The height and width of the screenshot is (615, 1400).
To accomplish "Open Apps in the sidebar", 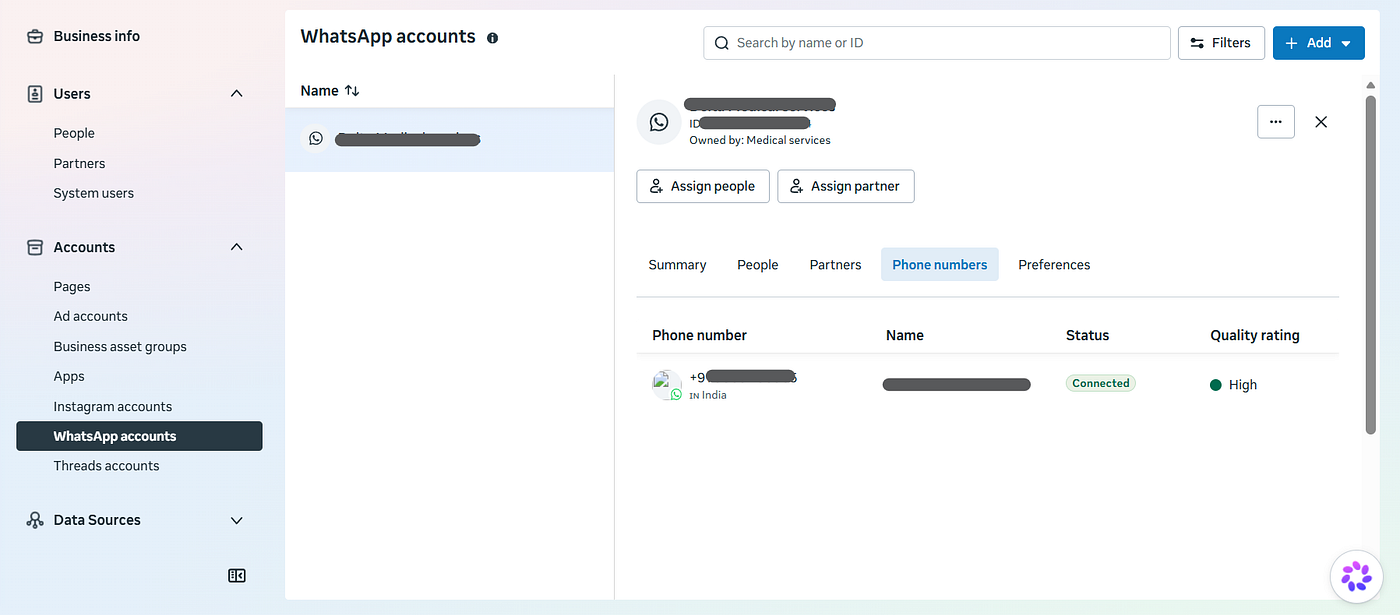I will tap(69, 376).
